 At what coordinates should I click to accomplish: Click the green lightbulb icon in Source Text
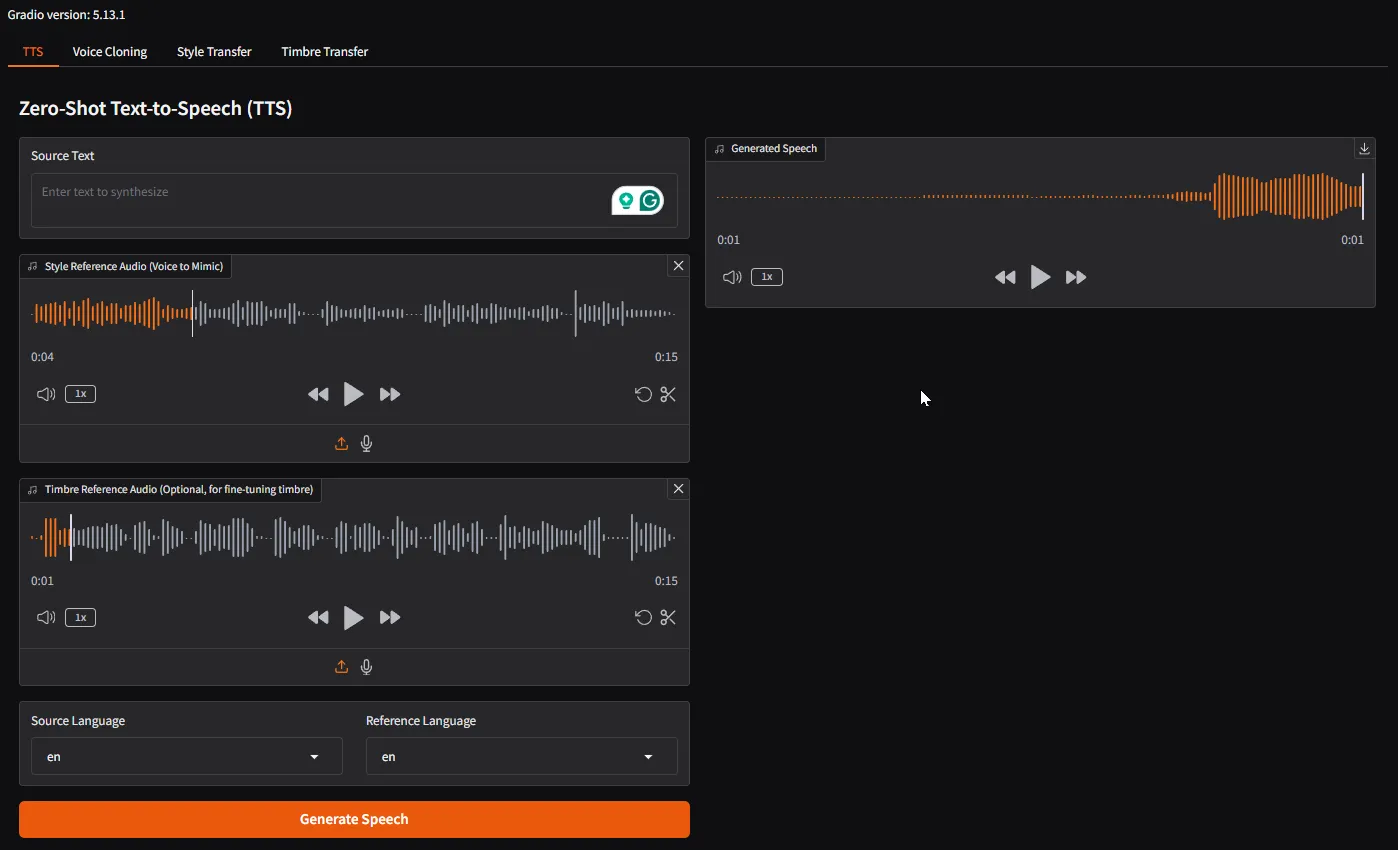pos(626,201)
